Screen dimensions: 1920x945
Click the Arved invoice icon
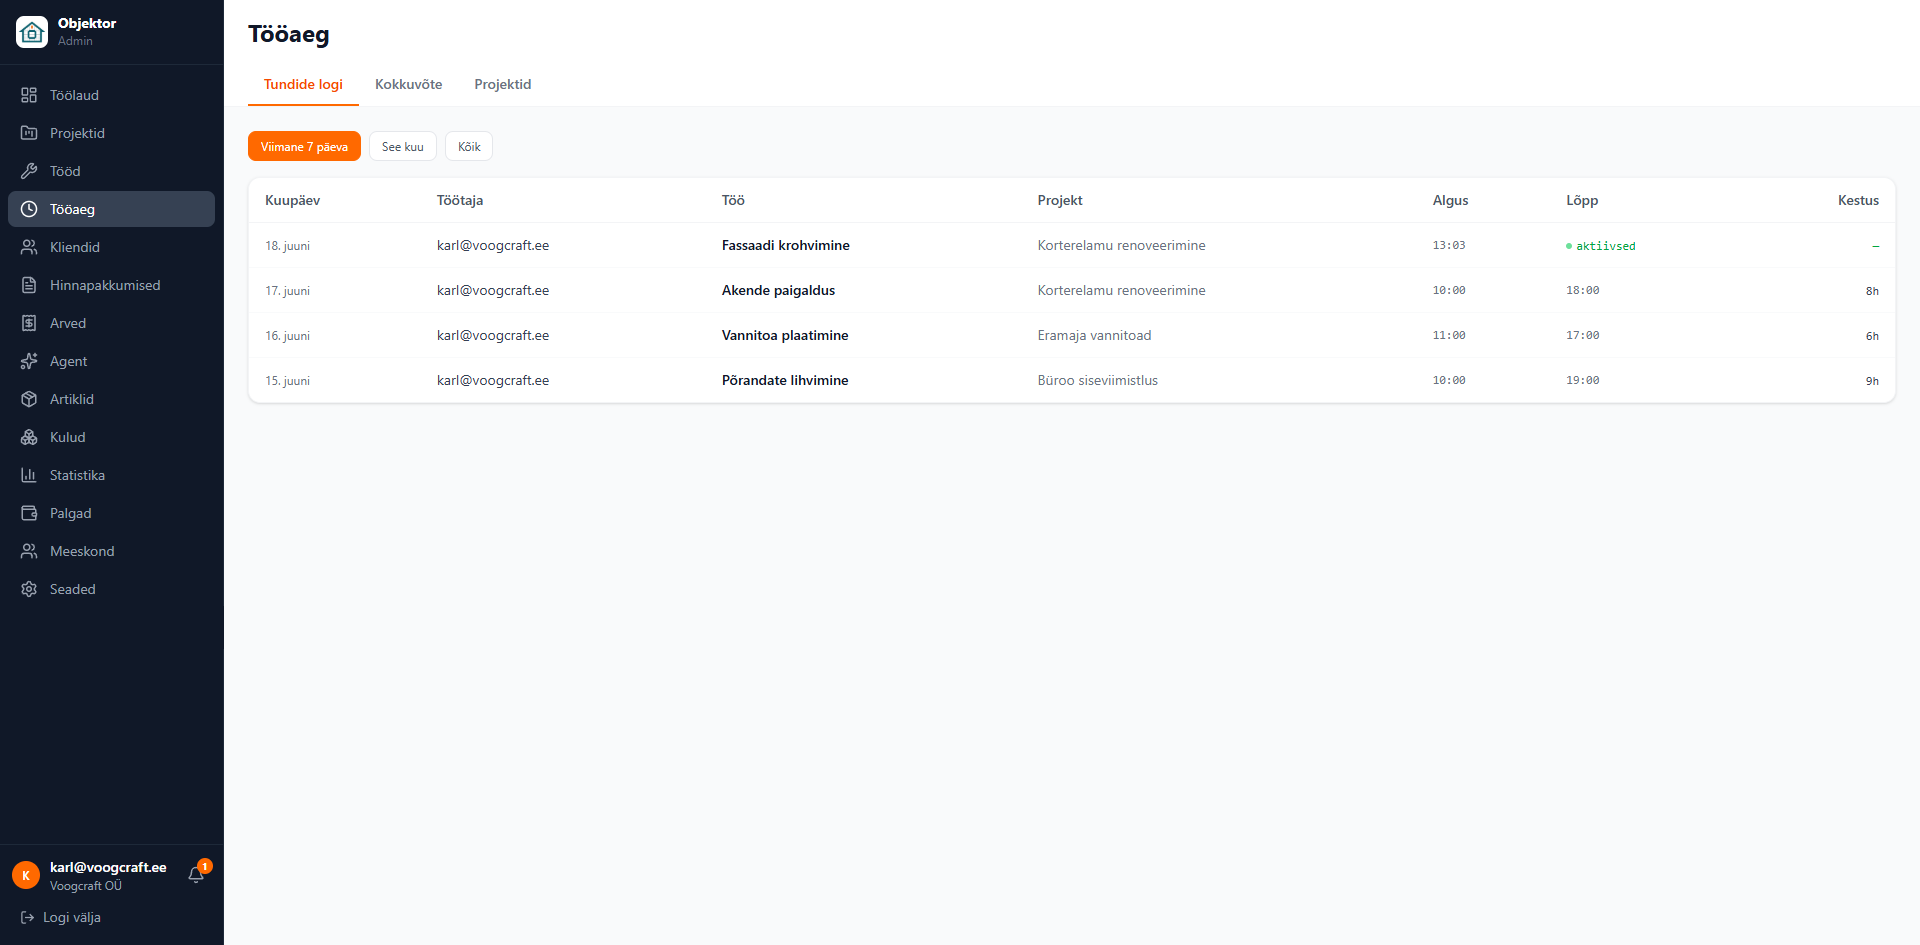(29, 323)
